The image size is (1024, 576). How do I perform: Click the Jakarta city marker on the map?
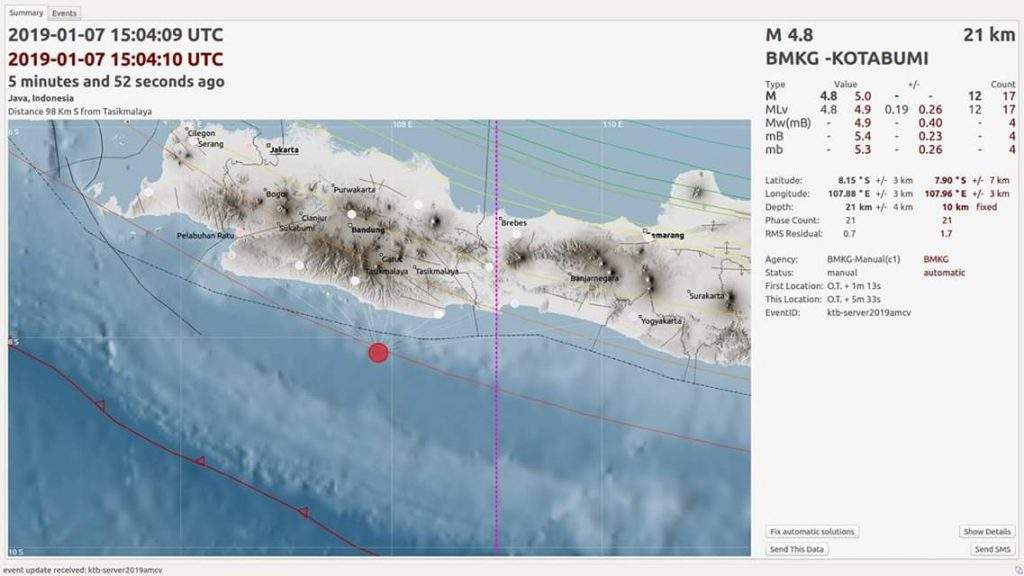click(268, 146)
